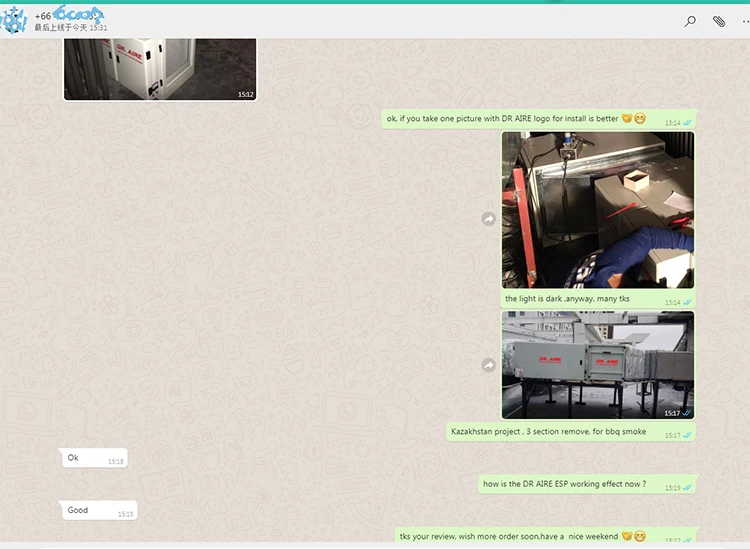
Task: Click the received "Good" message bubble
Action: 97,511
